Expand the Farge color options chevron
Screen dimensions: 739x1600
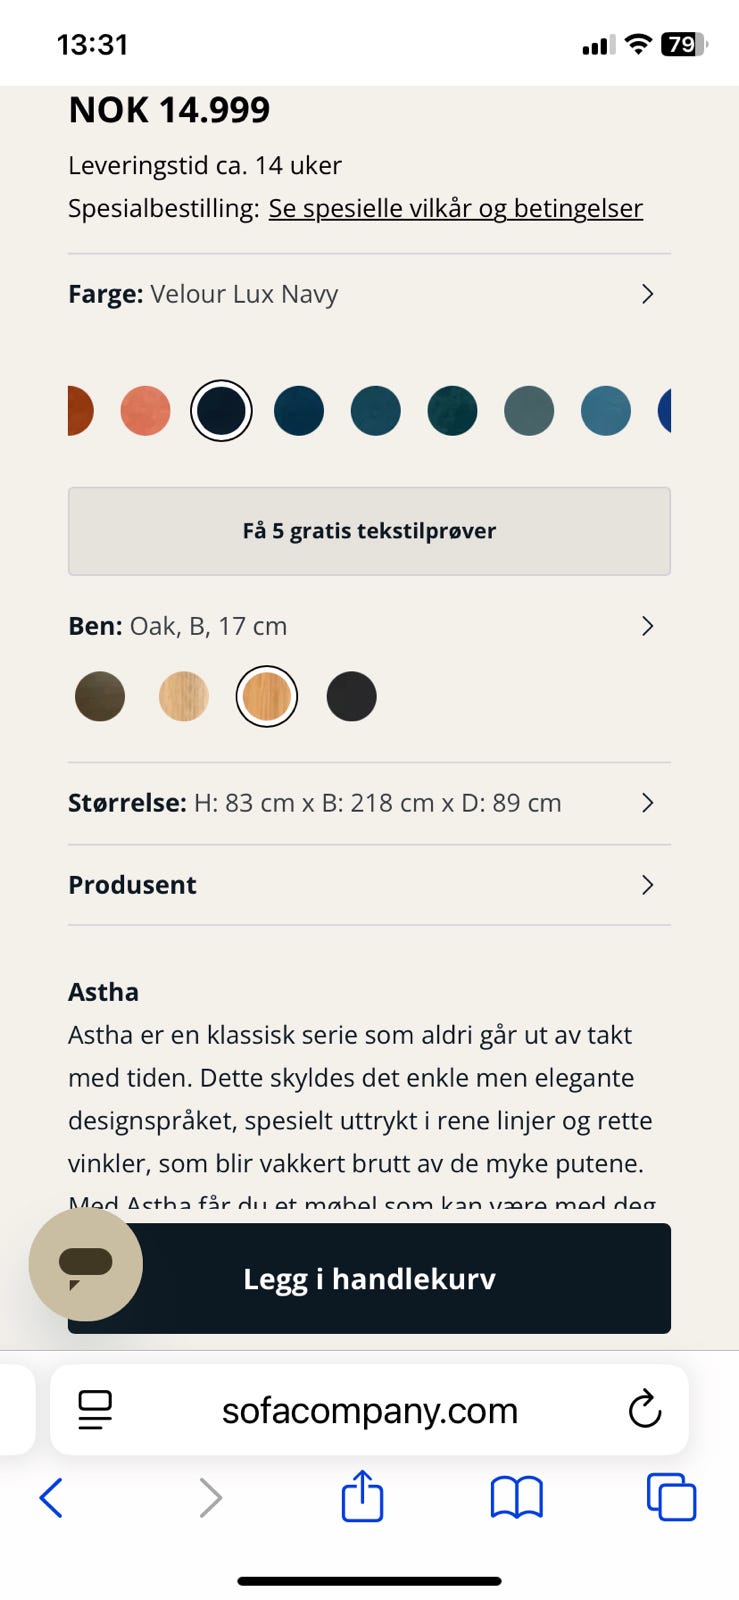click(647, 294)
